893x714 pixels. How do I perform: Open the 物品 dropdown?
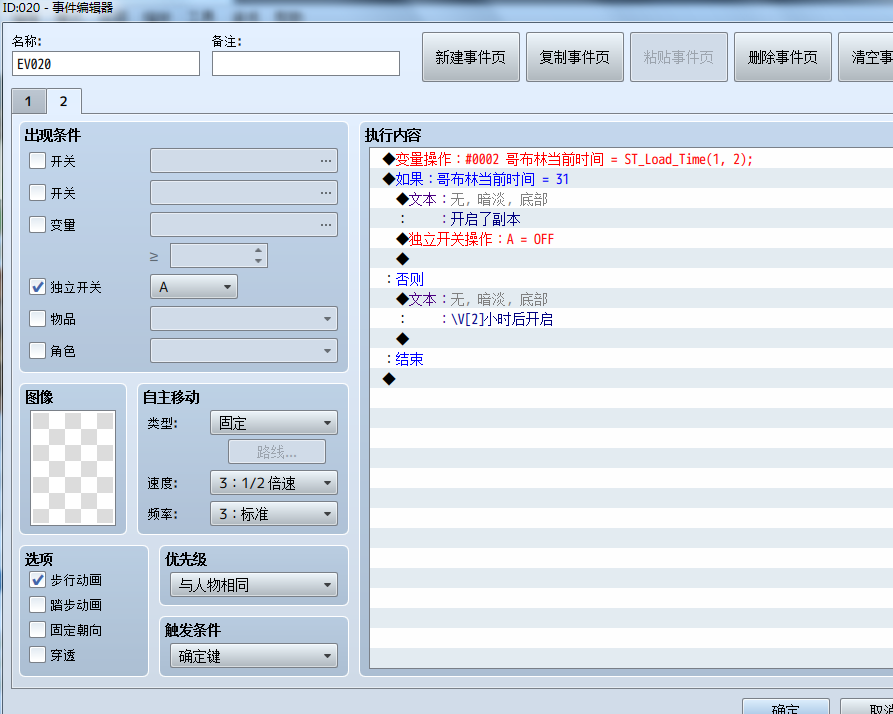point(244,319)
